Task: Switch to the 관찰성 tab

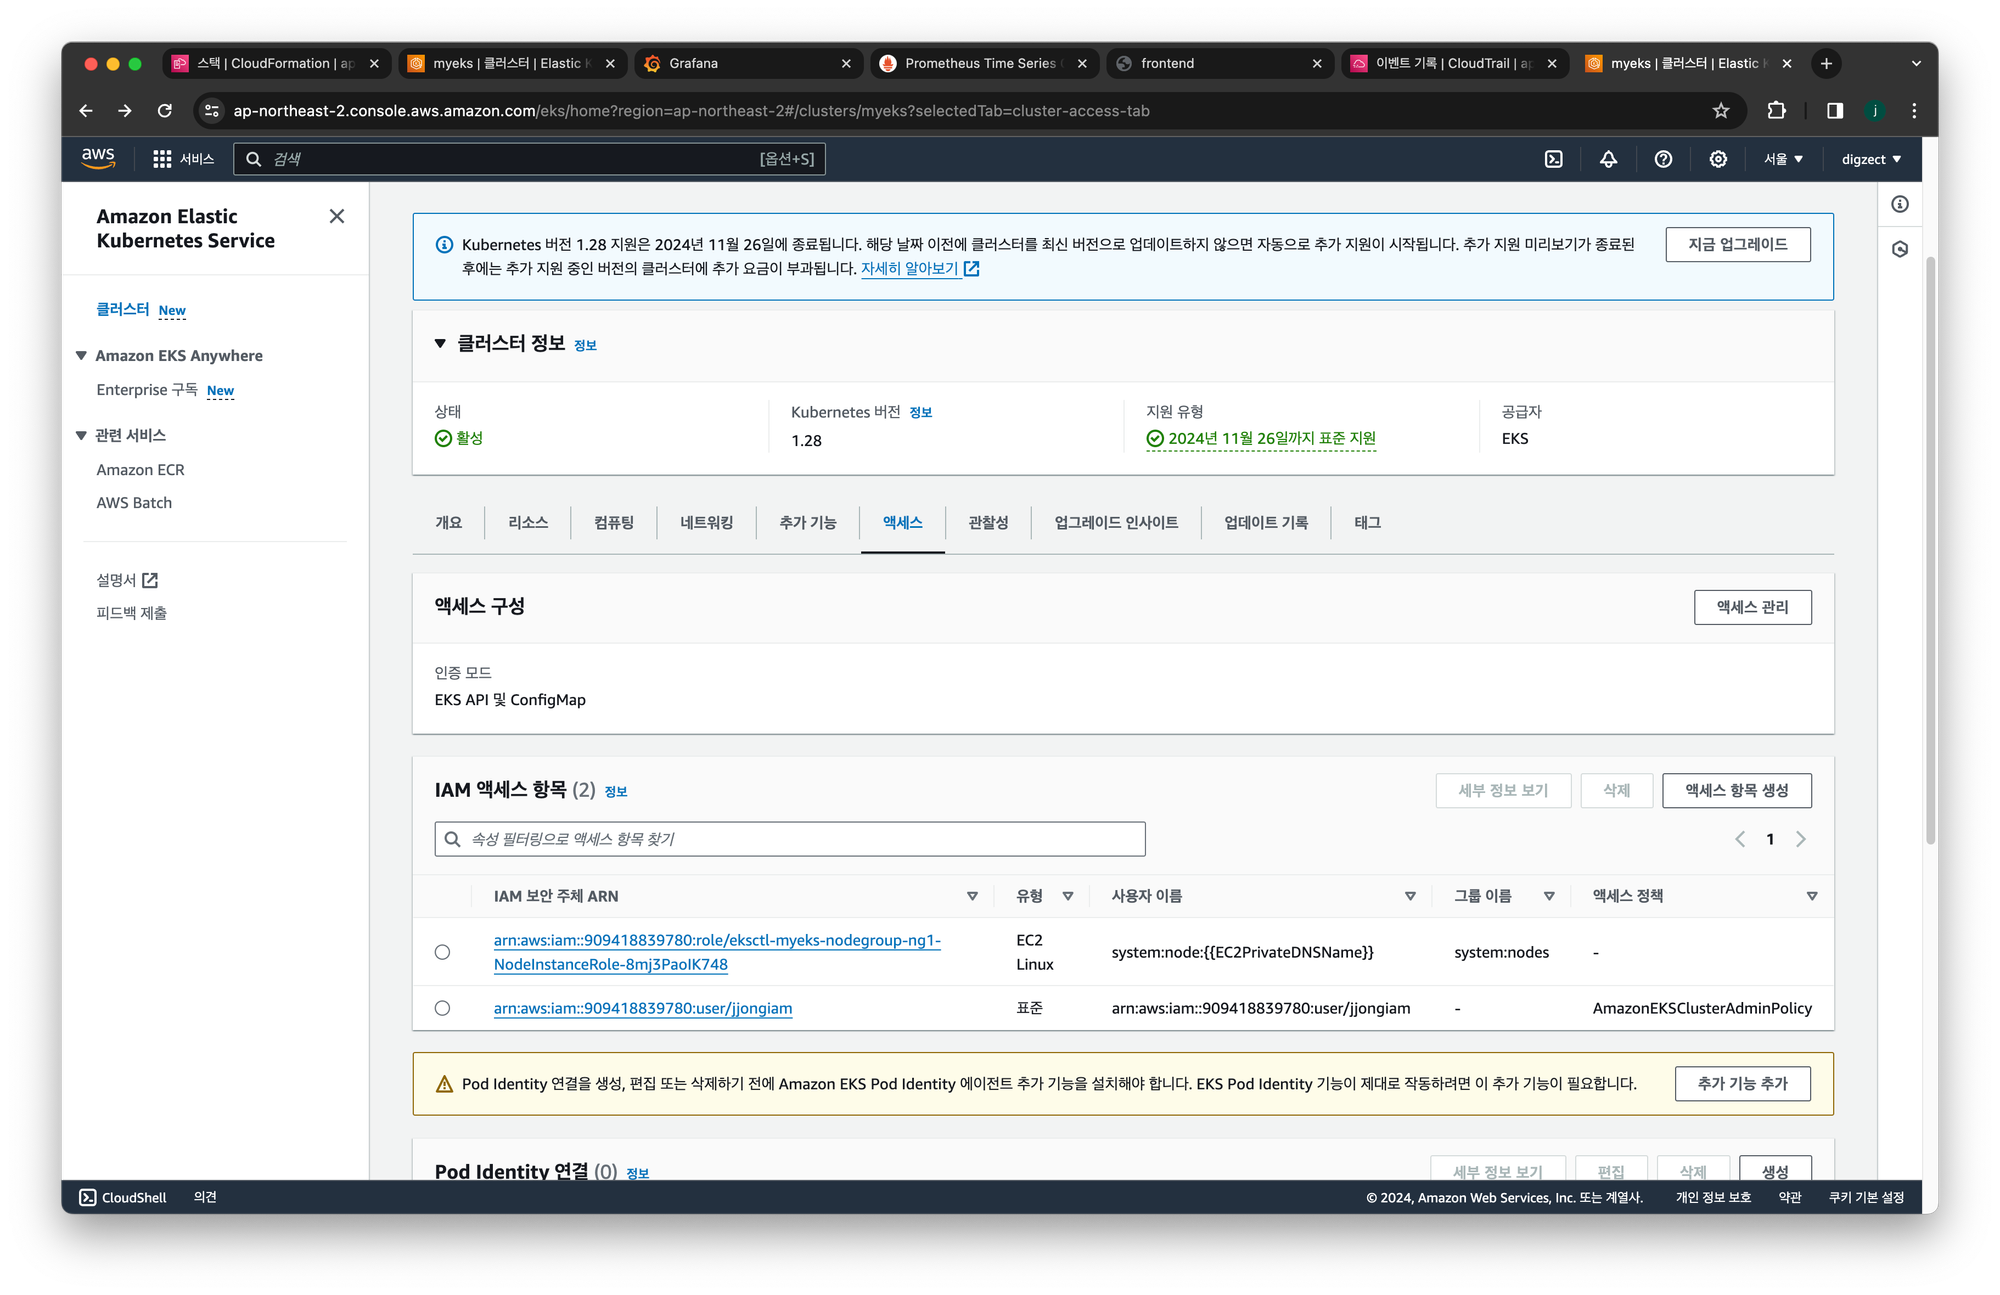Action: pos(988,522)
